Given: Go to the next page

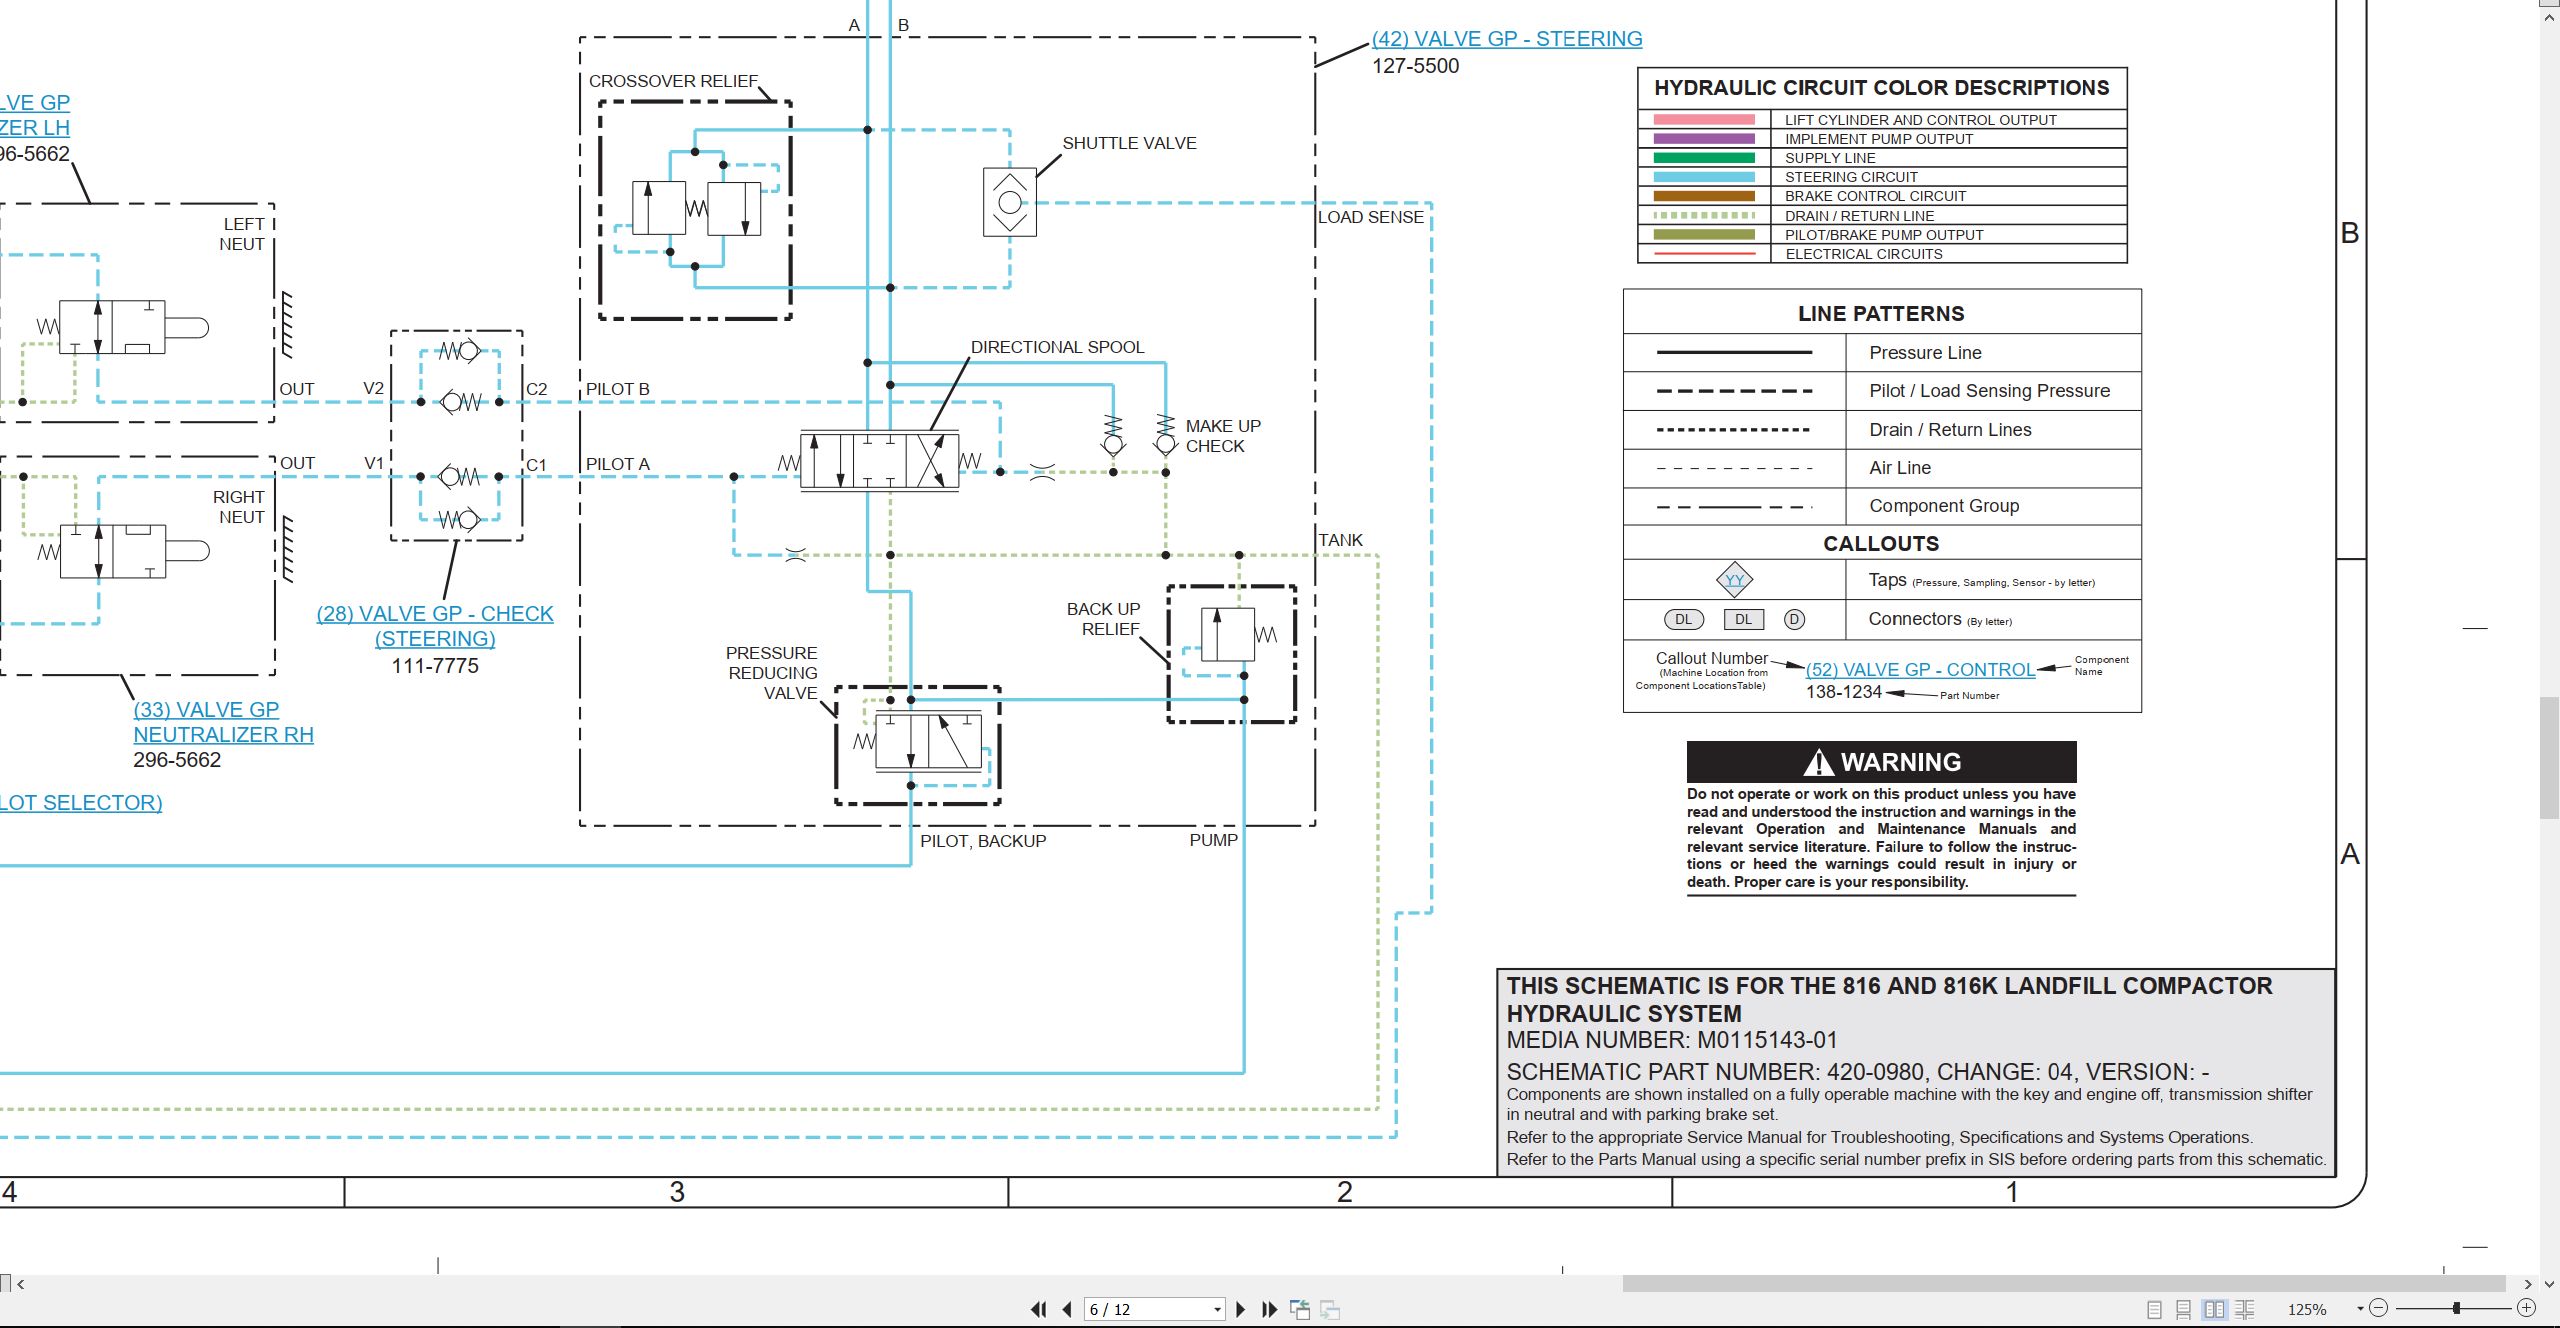Looking at the screenshot, I should coord(1241,1309).
